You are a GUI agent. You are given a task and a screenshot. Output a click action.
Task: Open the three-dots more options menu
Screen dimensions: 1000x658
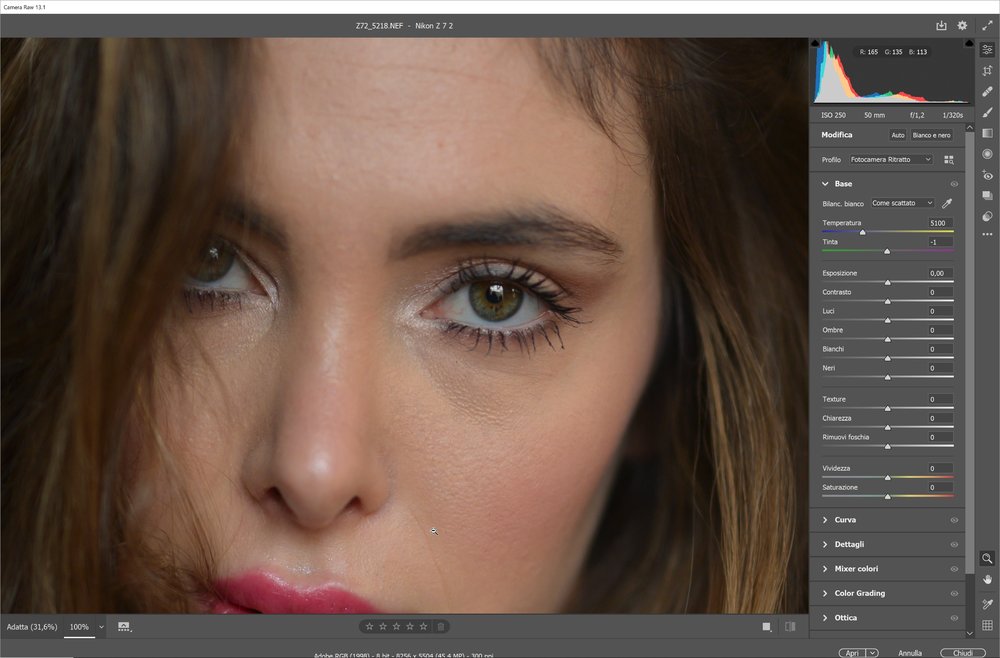(x=987, y=235)
